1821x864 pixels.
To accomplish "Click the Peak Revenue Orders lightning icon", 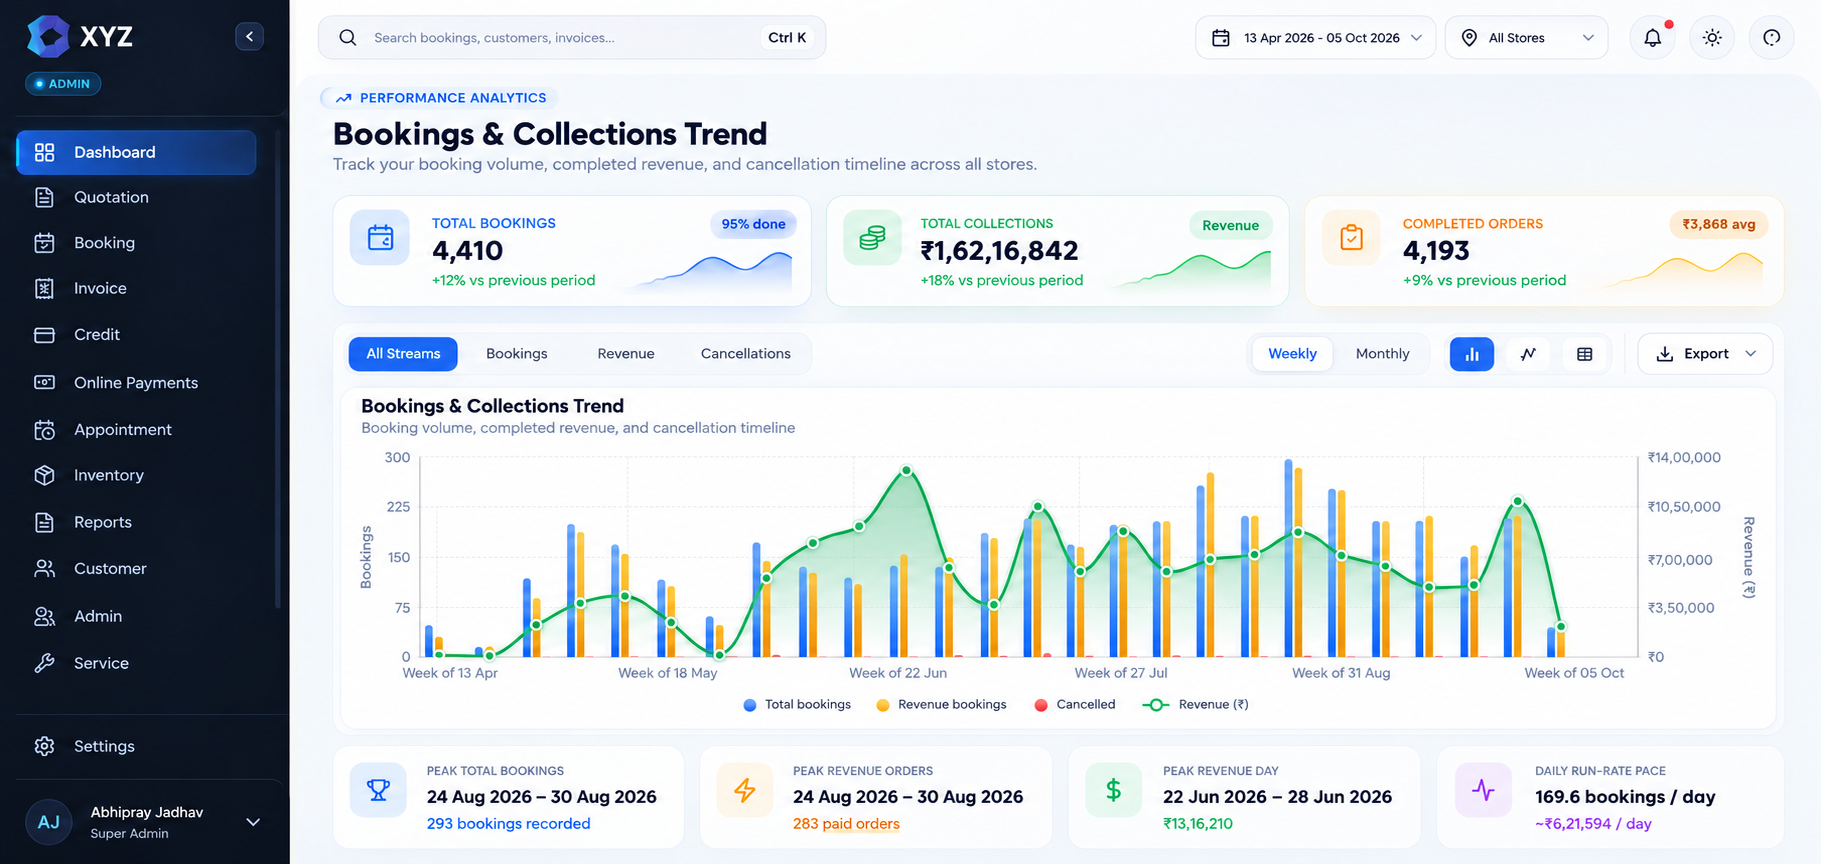I will (745, 790).
